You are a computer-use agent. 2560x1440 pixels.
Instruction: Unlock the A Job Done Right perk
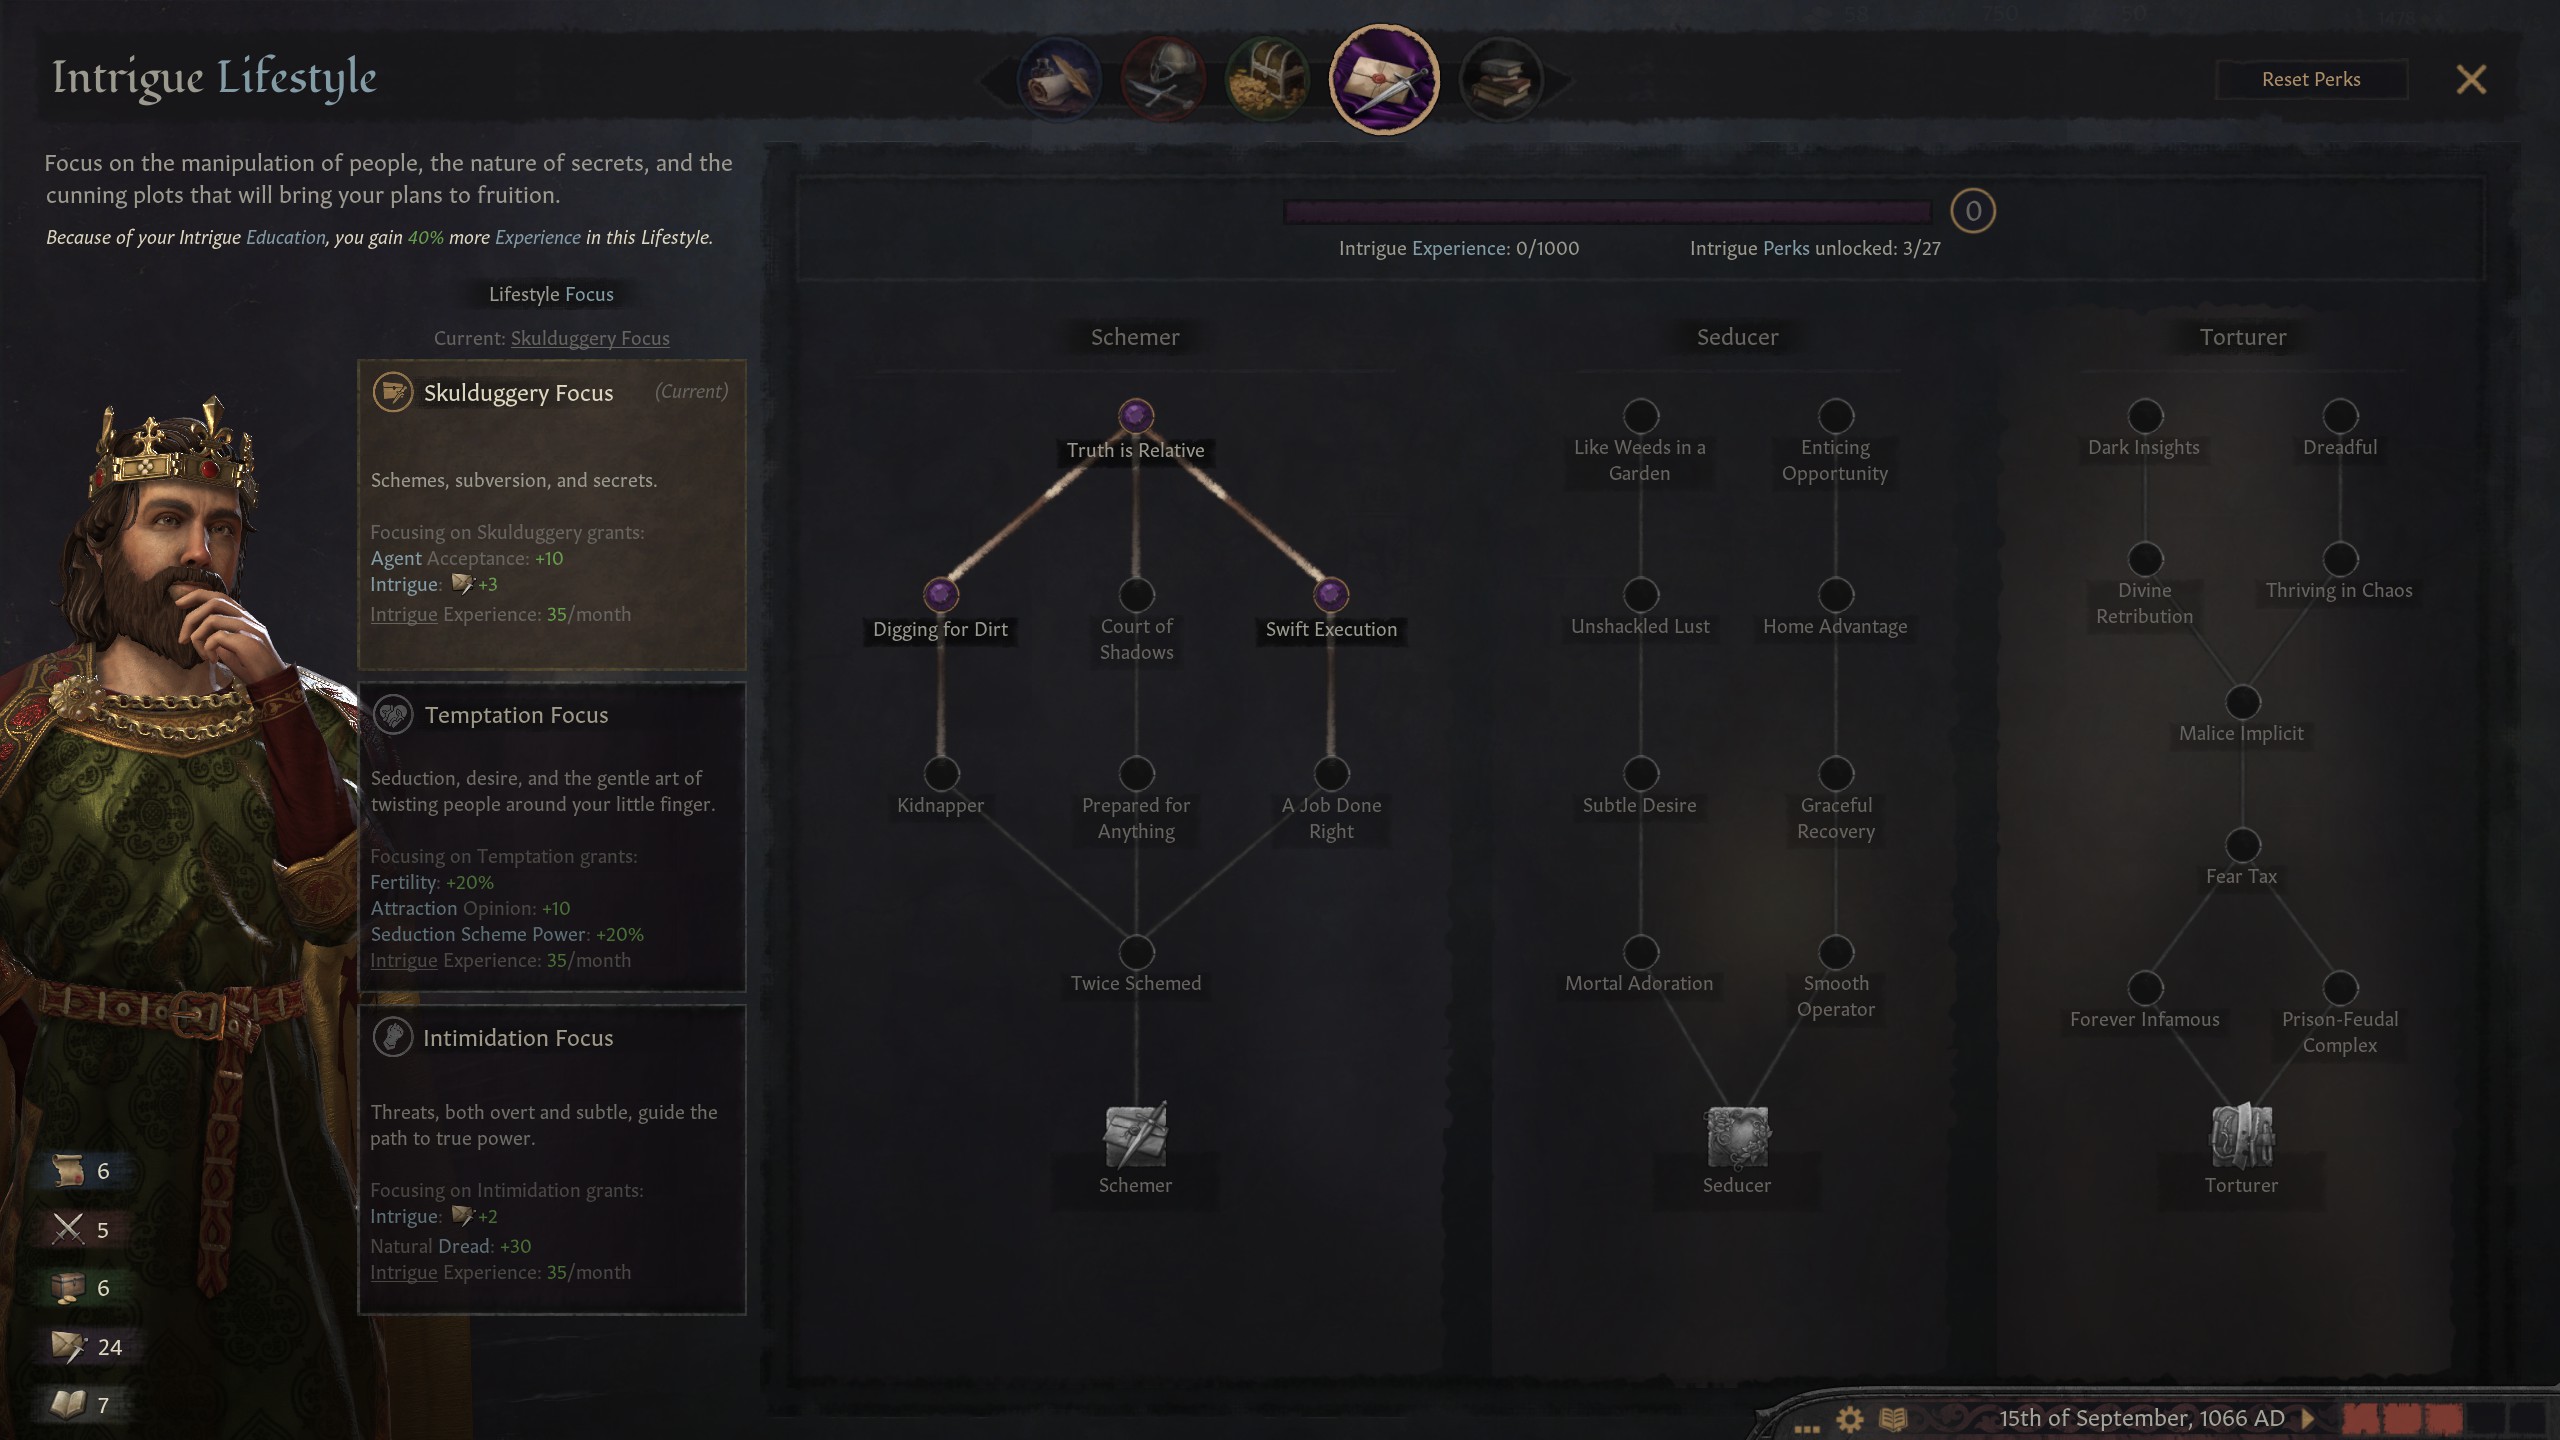tap(1331, 773)
